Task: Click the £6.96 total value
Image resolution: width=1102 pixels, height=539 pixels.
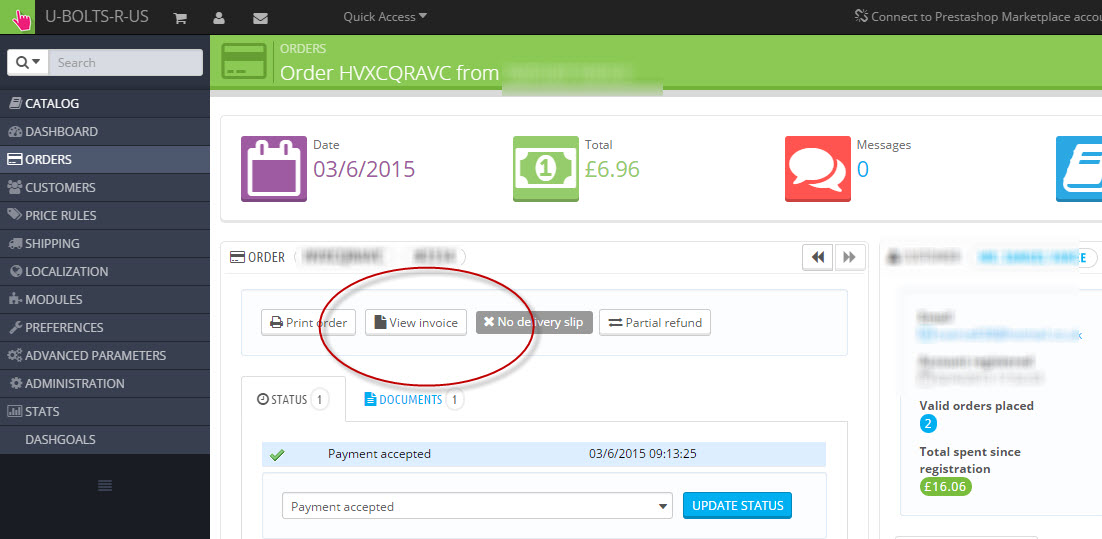Action: 612,169
